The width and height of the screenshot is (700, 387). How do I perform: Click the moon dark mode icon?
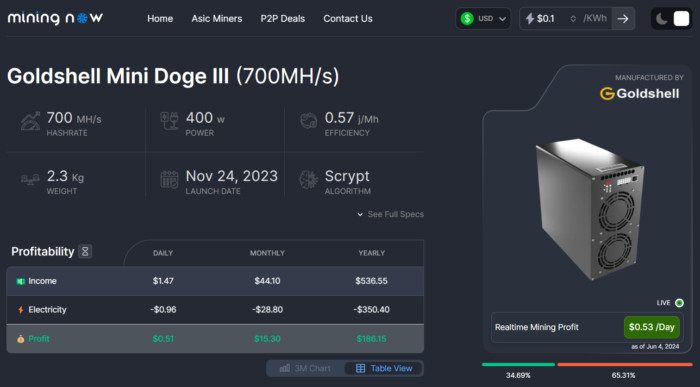(662, 18)
